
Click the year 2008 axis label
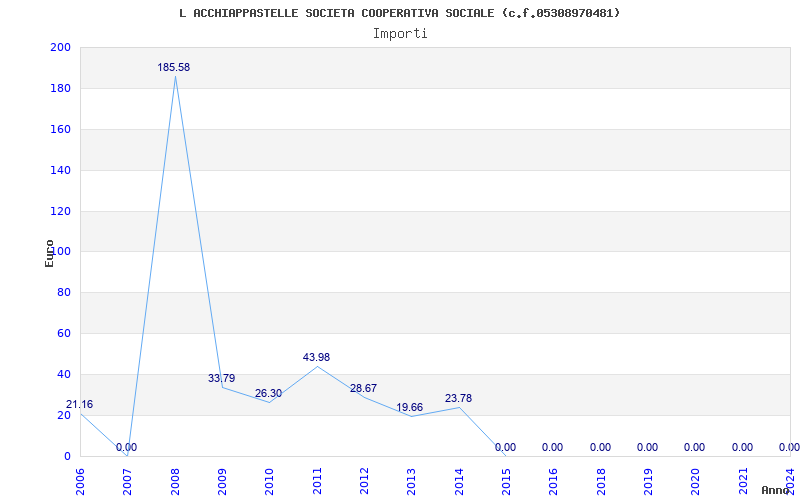174,481
